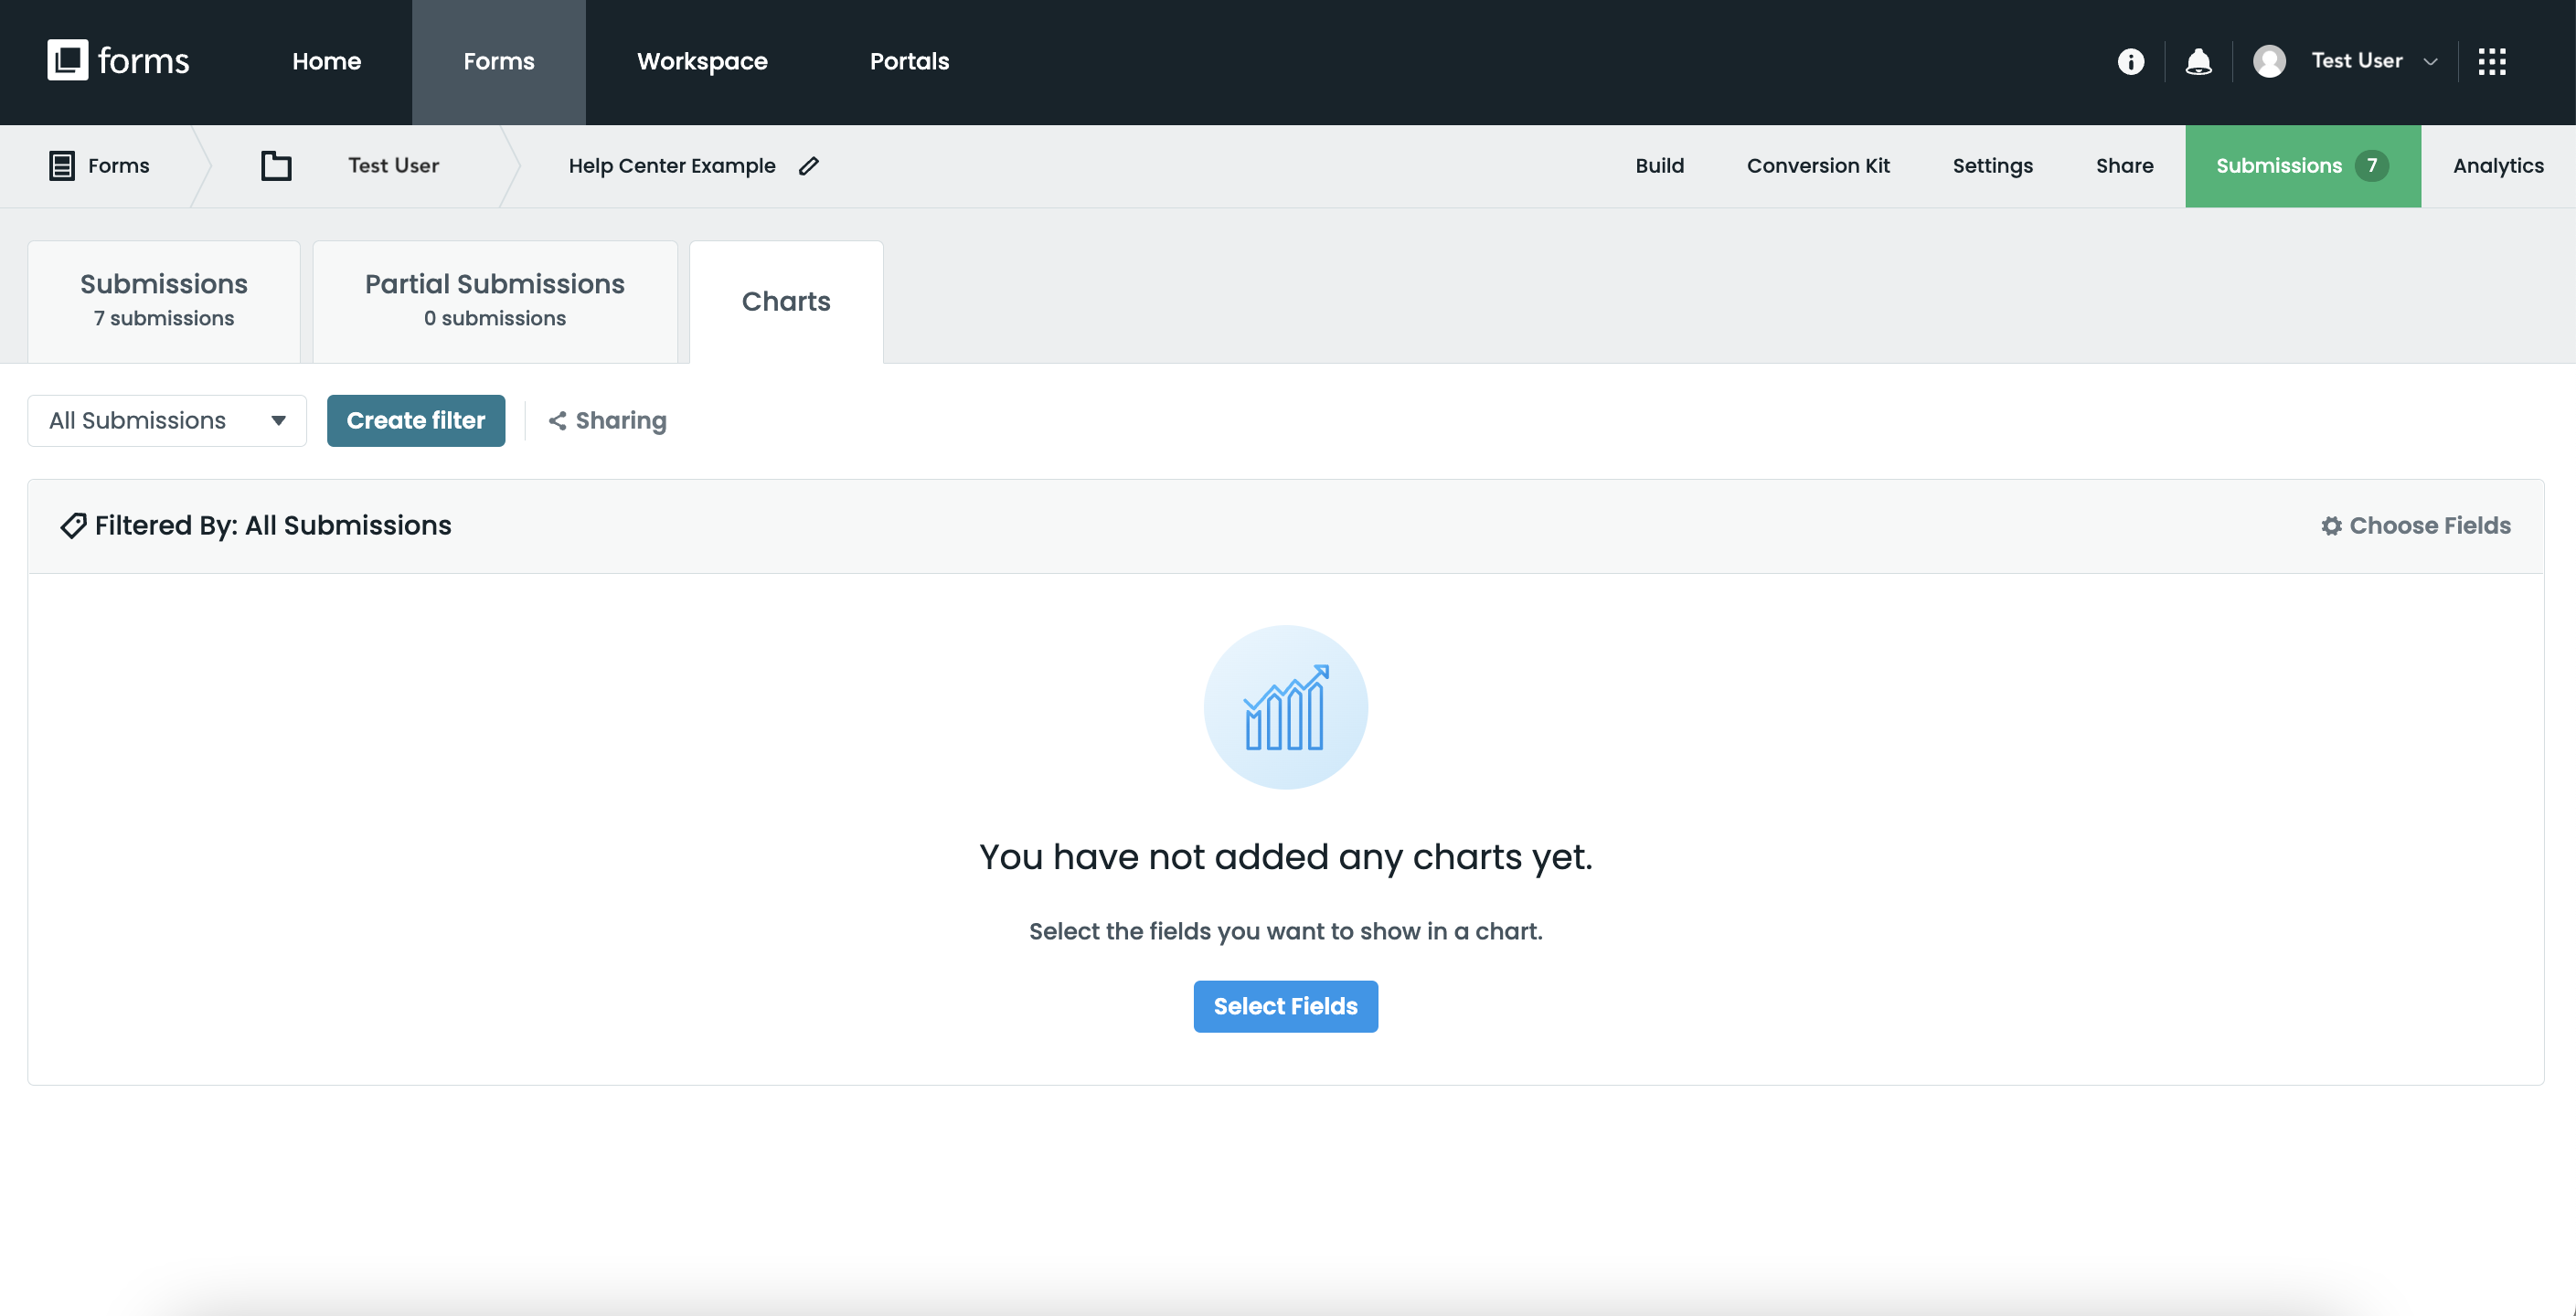Open Choose Fields settings
Viewport: 2576px width, 1316px height.
tap(2416, 526)
